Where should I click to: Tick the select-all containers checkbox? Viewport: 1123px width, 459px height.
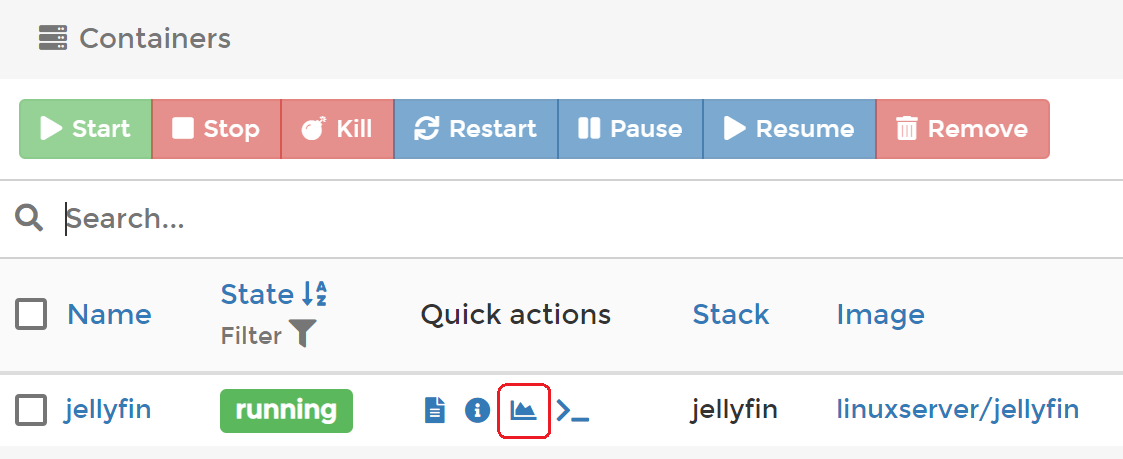[x=31, y=315]
